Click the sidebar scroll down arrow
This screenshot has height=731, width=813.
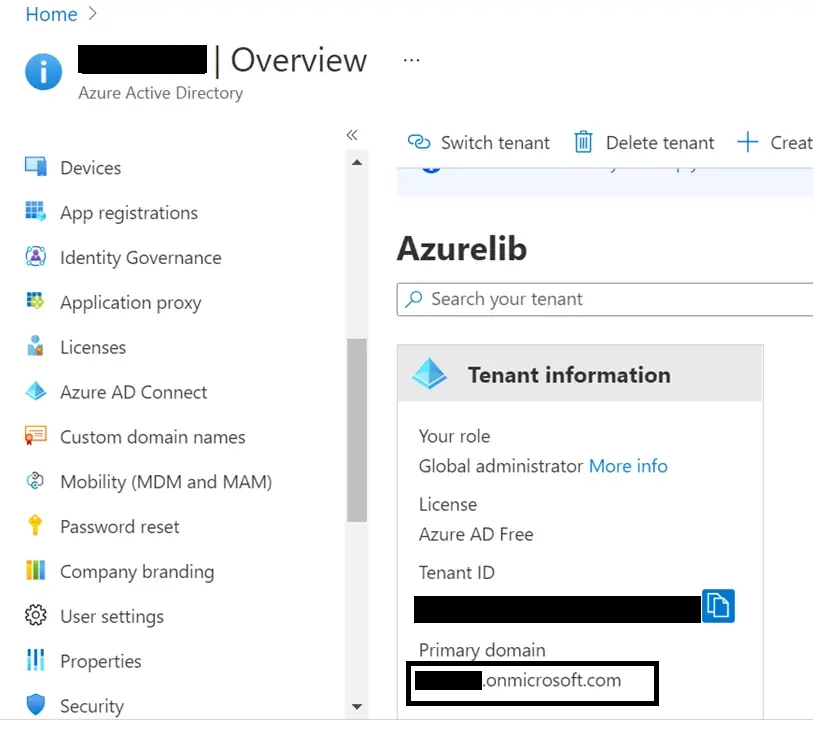click(357, 707)
